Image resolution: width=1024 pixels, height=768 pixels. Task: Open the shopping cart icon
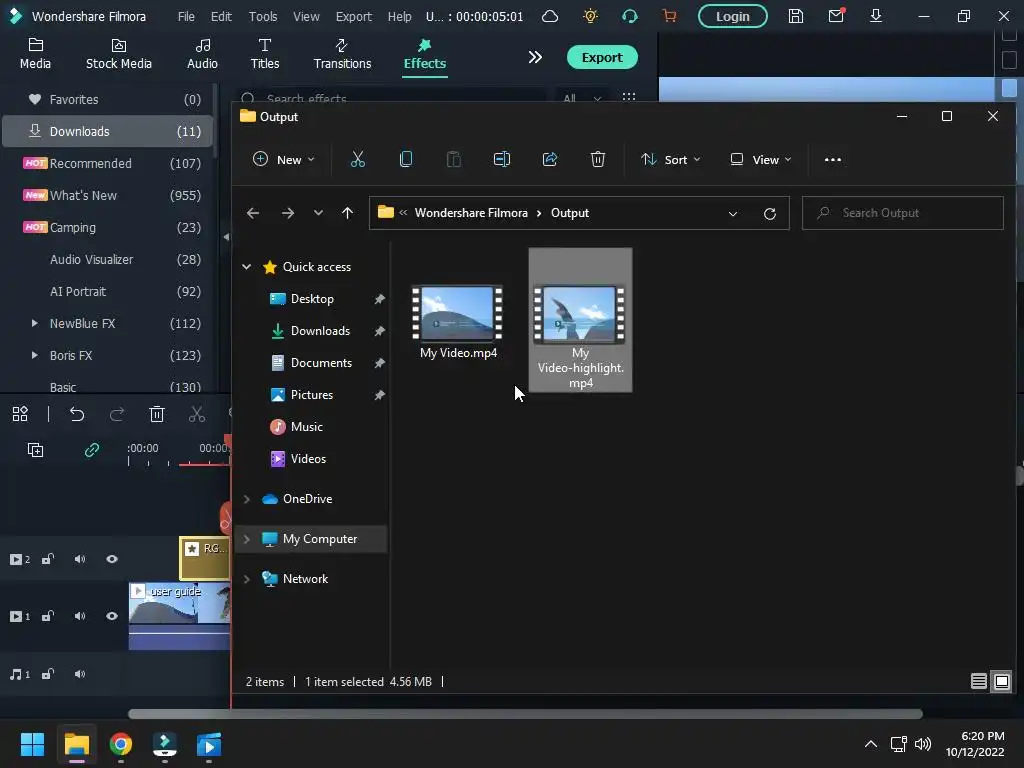click(669, 16)
